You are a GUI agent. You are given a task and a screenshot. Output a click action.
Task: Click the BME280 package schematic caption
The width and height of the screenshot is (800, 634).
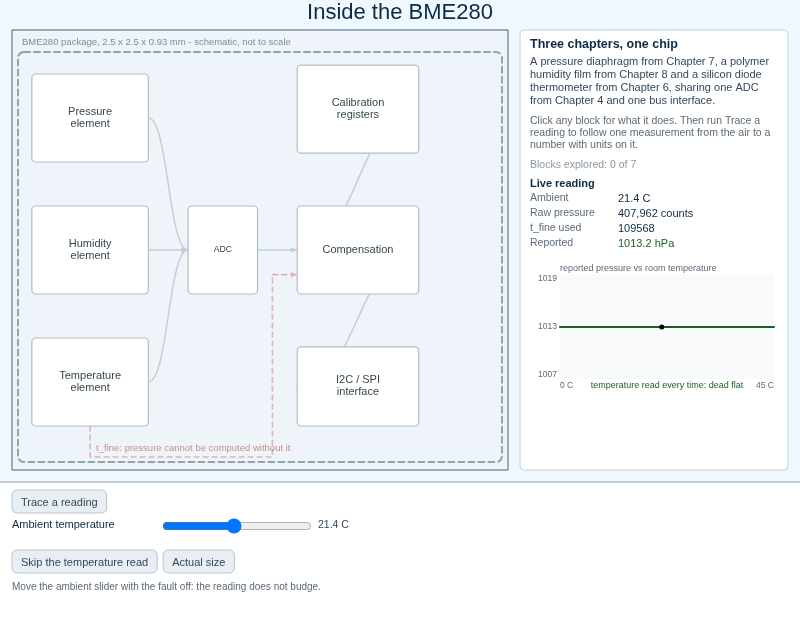click(156, 42)
